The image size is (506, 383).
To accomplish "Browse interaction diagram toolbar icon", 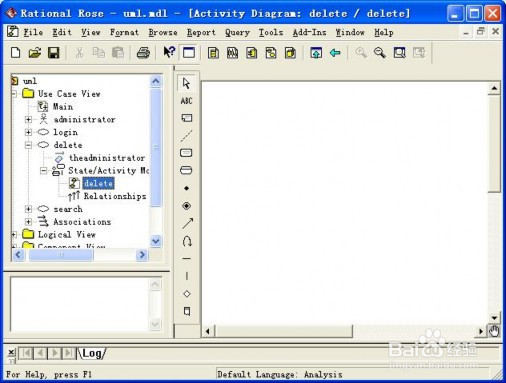I will (x=233, y=53).
